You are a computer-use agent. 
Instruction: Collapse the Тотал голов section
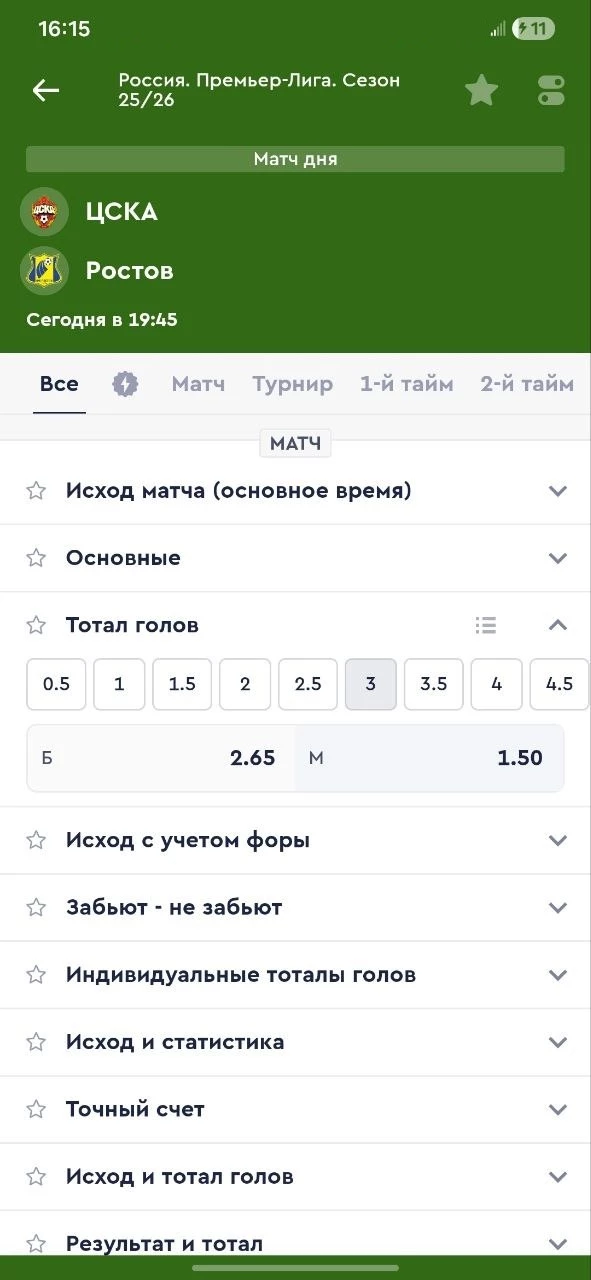coord(557,624)
